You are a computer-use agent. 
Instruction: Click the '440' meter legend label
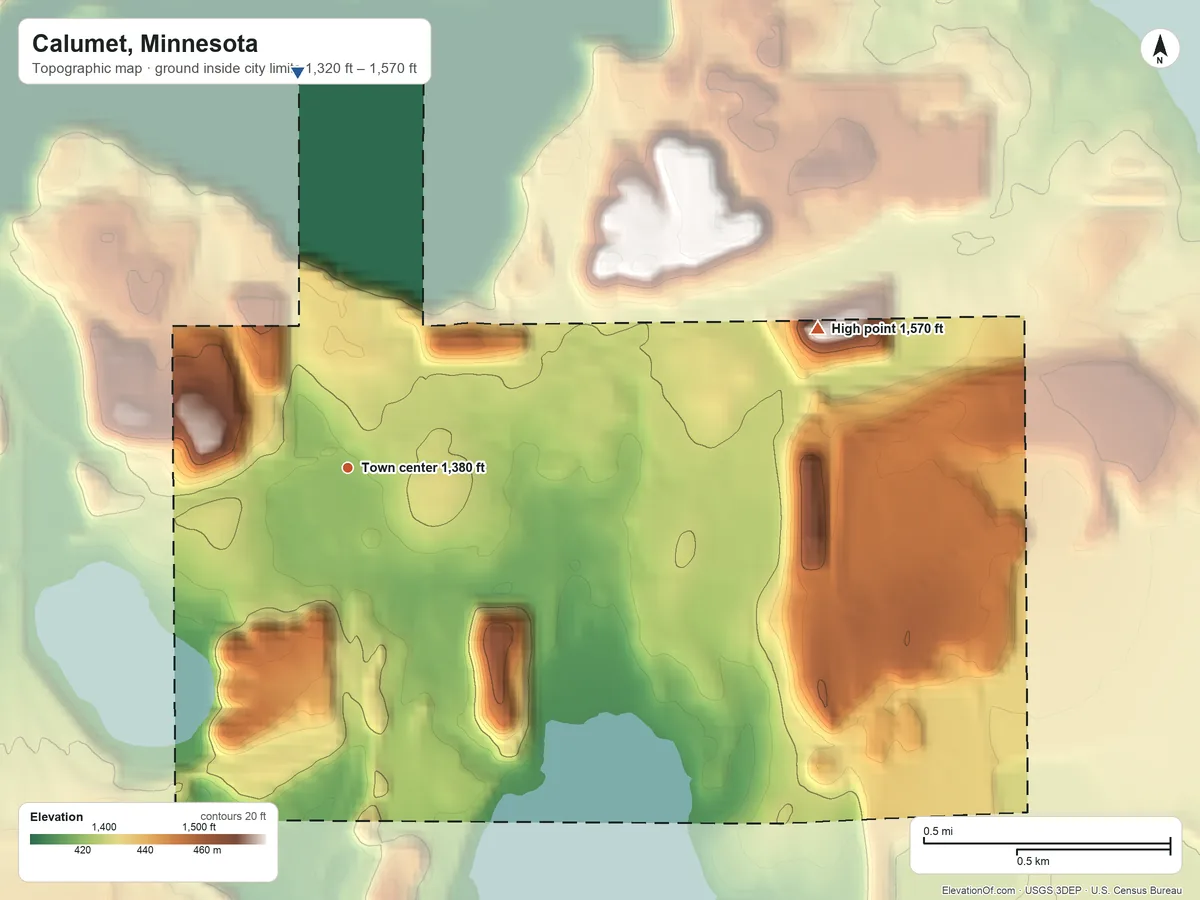pos(145,850)
